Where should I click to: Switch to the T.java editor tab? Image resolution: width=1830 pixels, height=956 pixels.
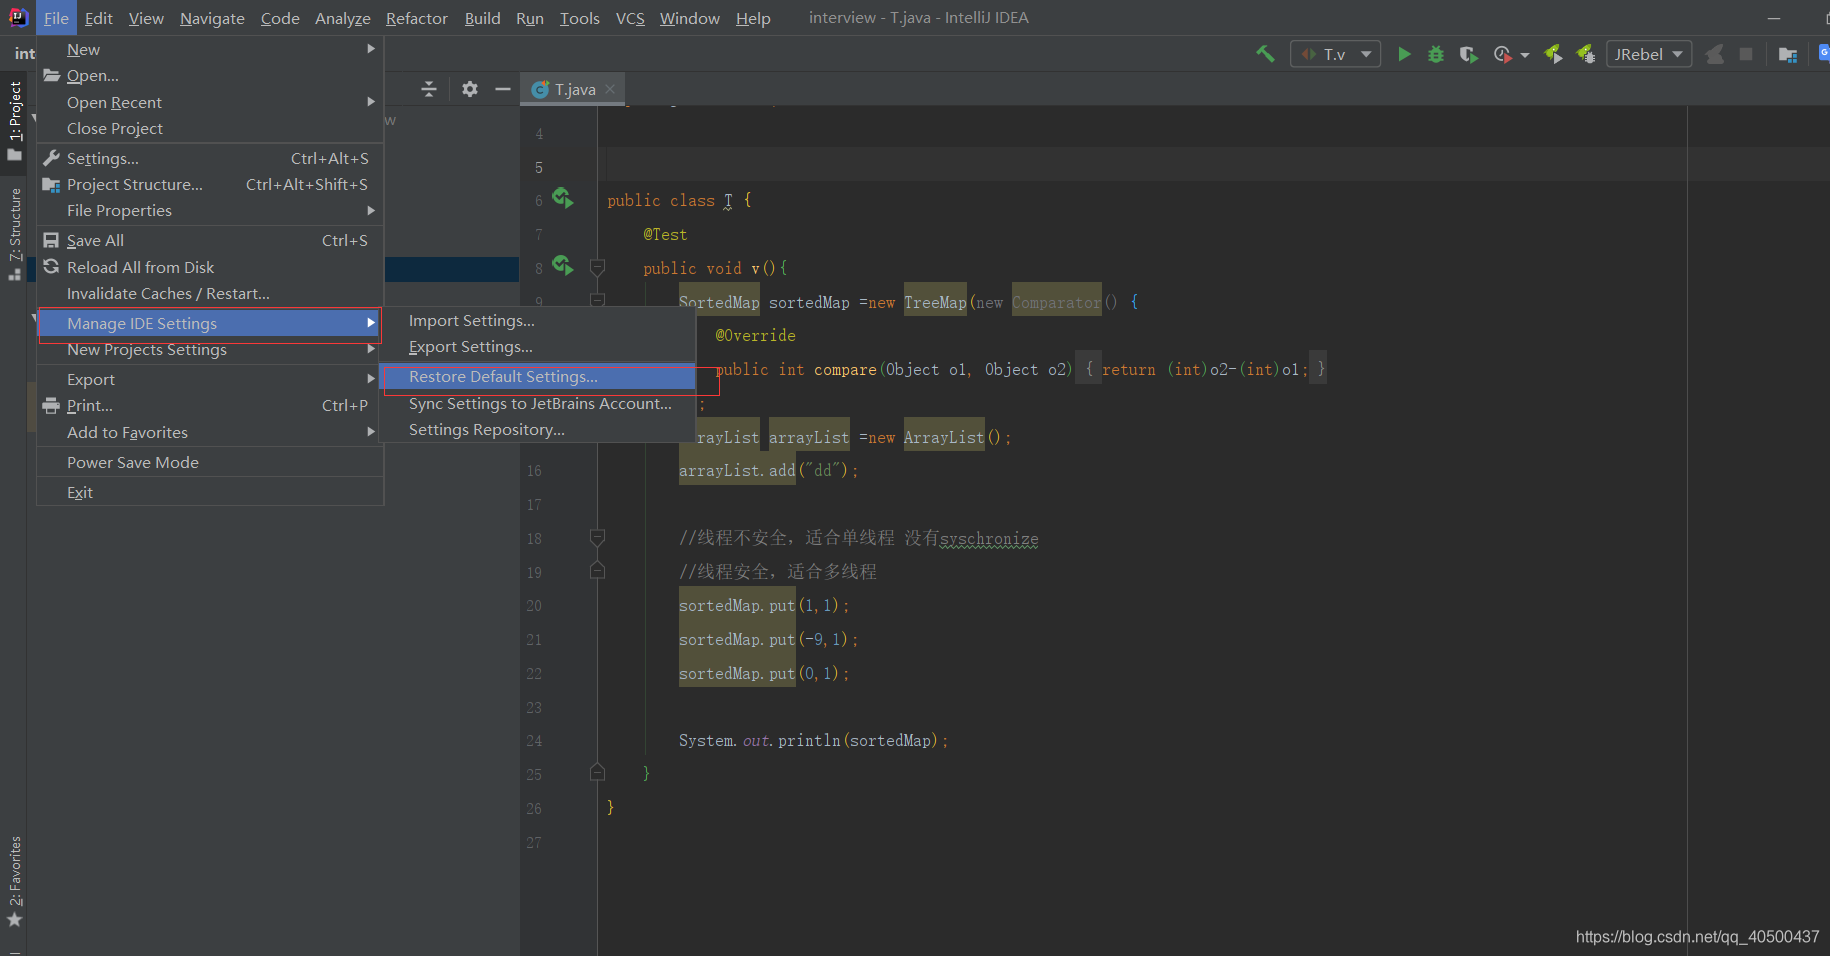point(574,89)
